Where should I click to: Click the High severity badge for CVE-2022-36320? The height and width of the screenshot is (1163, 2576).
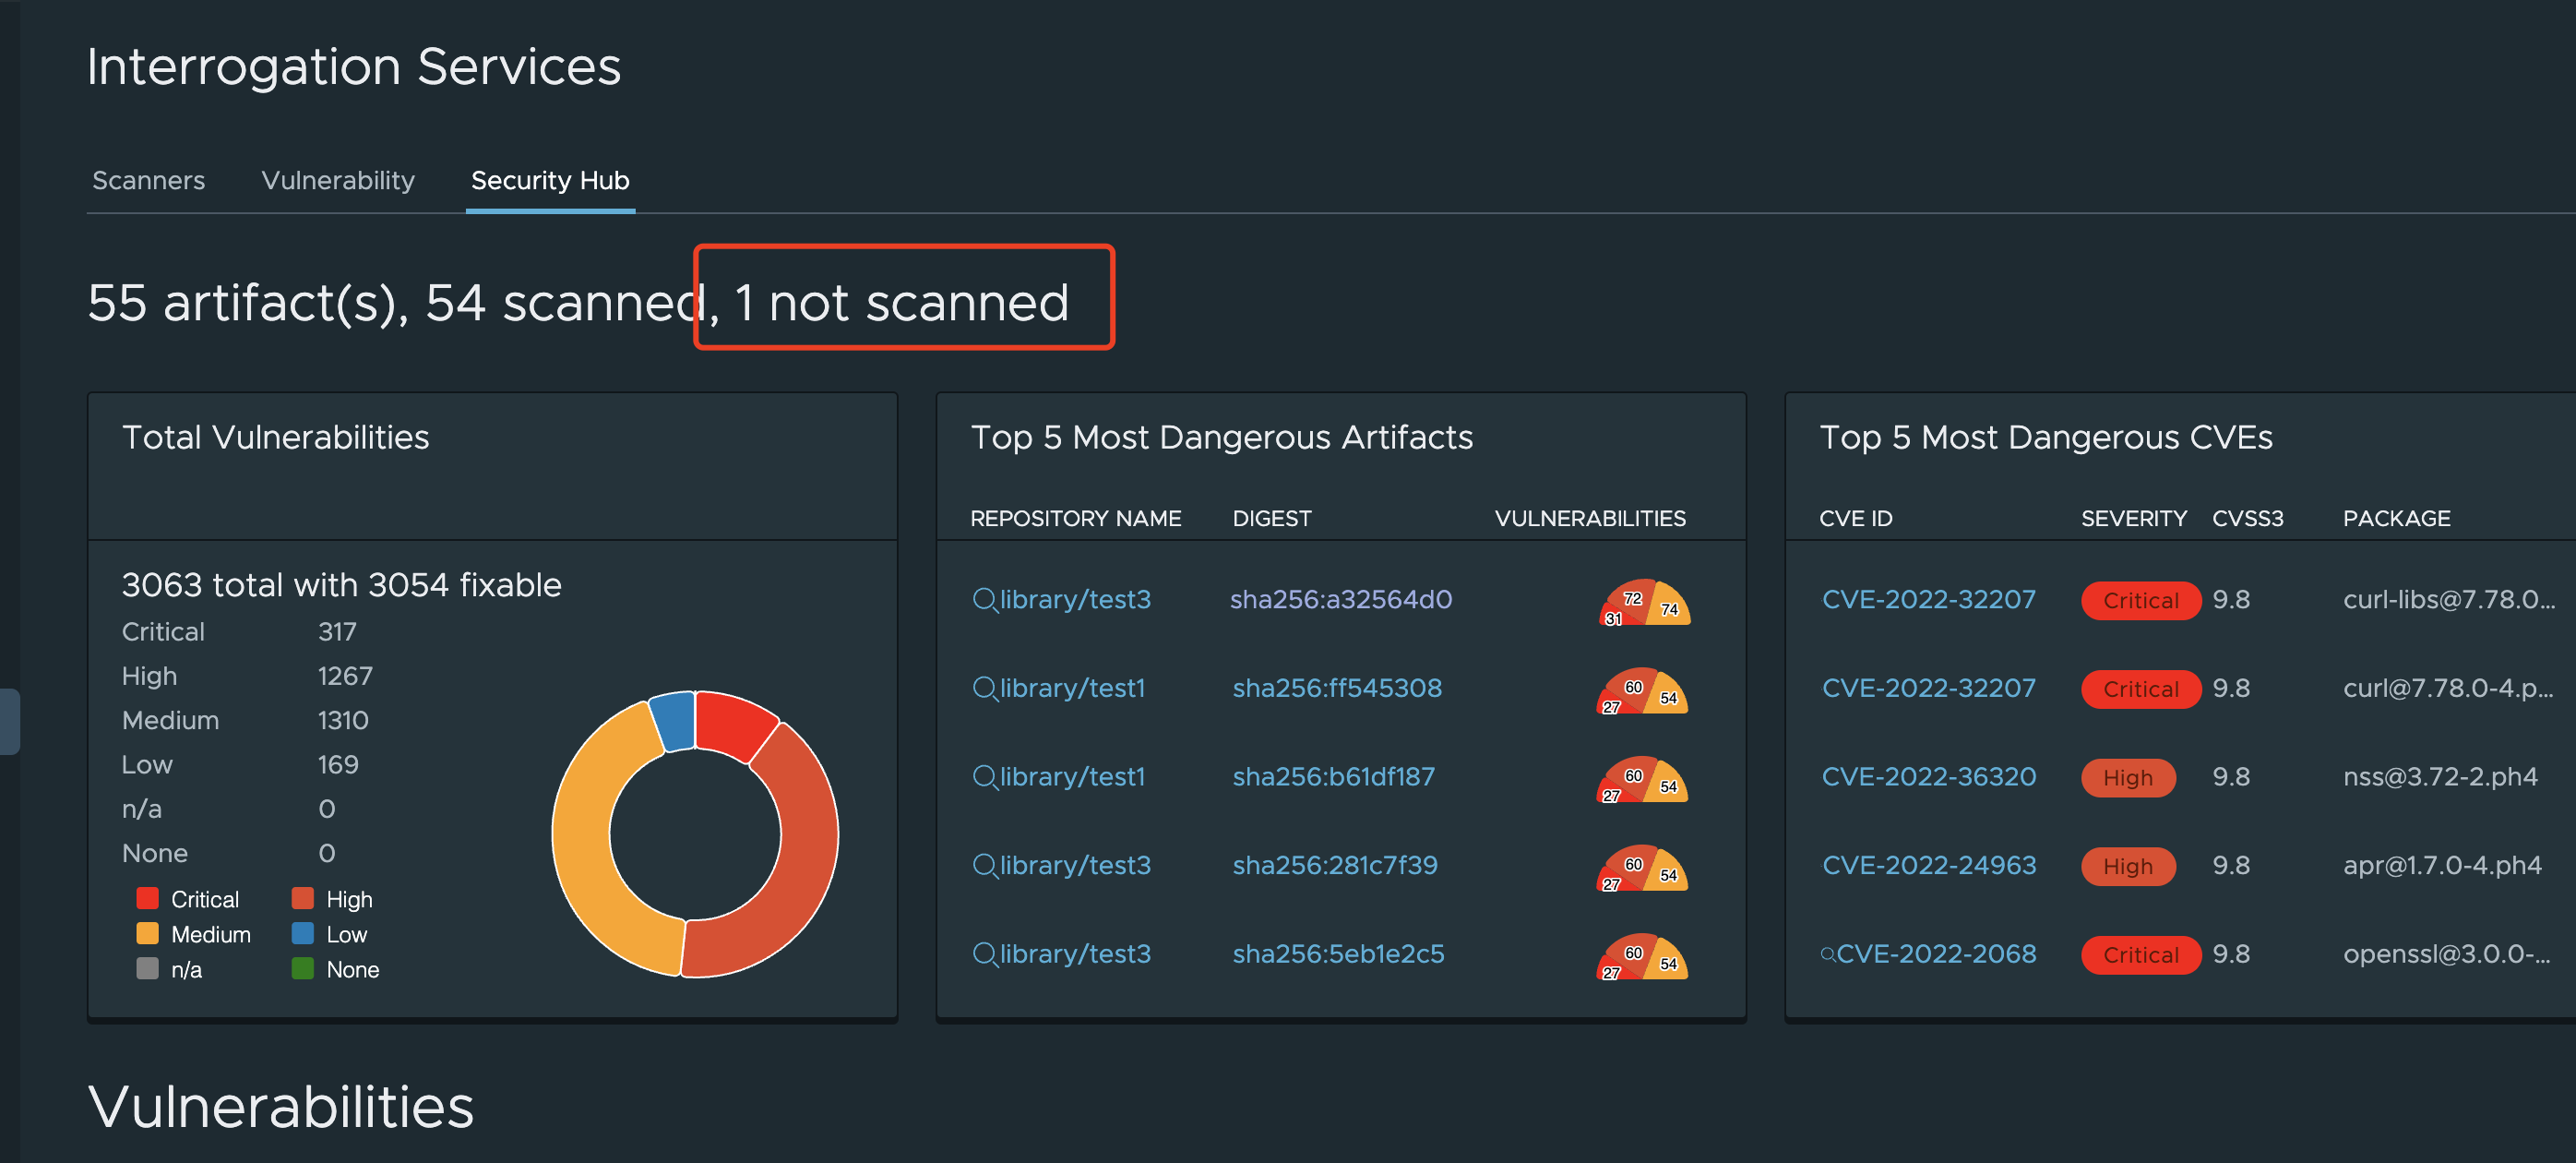pyautogui.click(x=2128, y=777)
